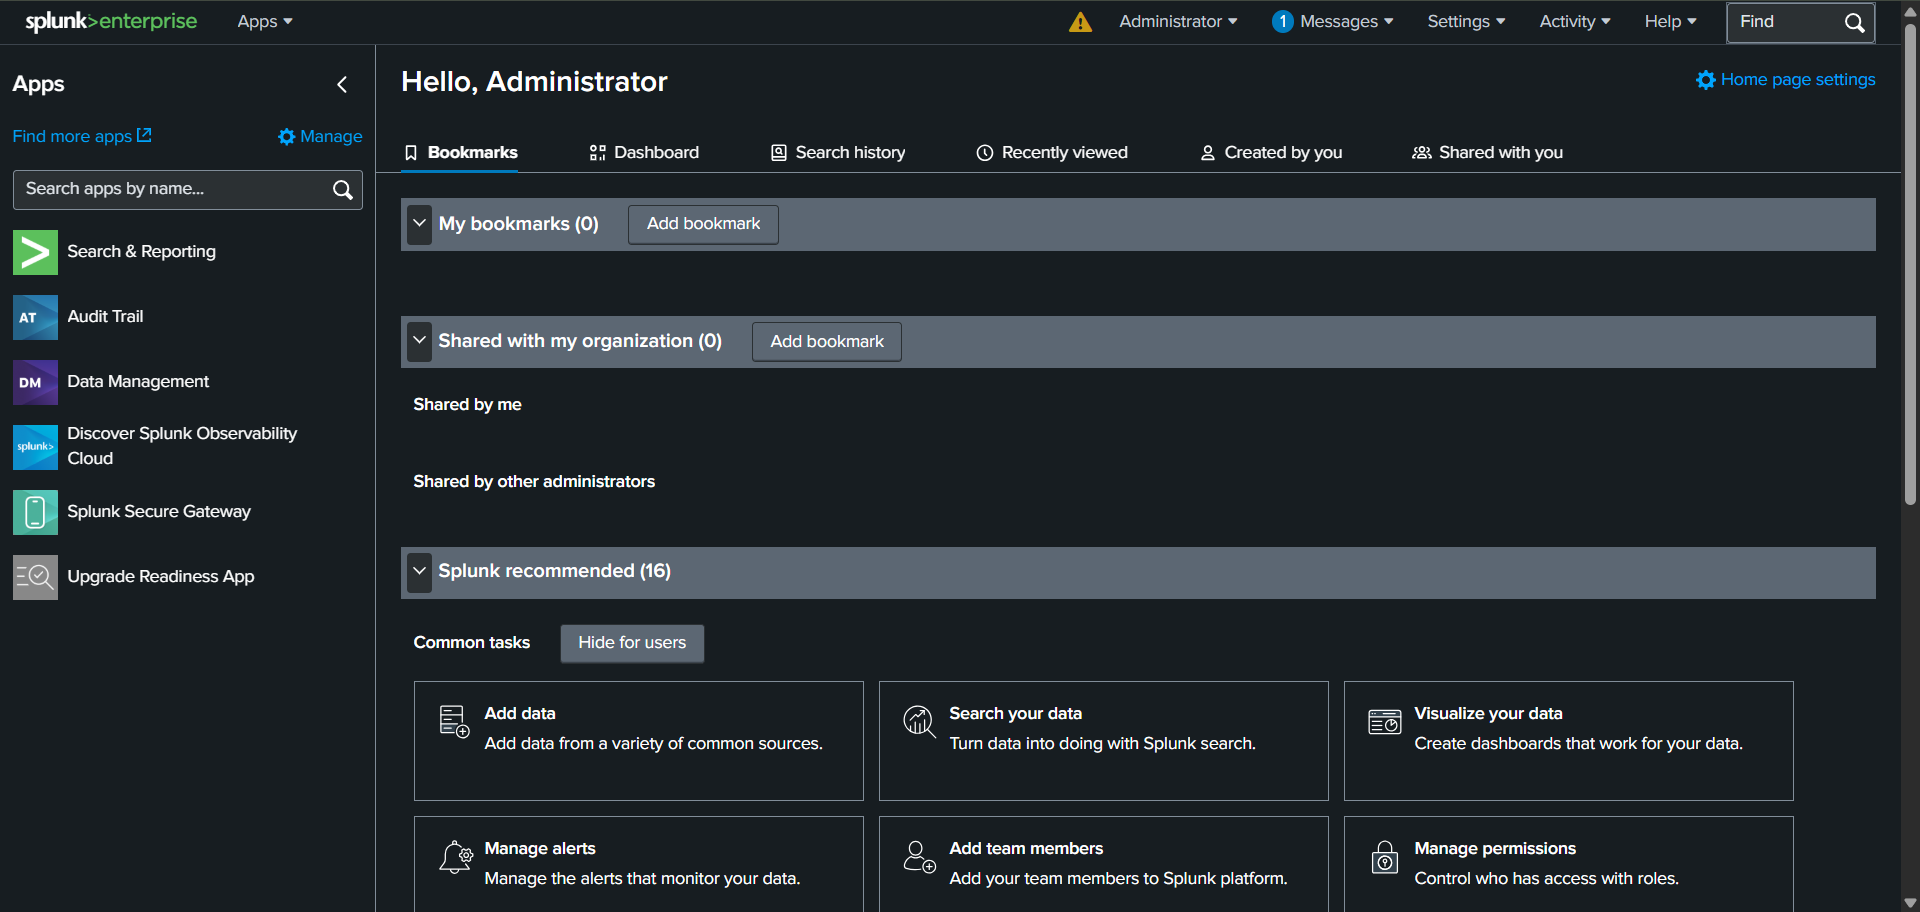Click the blue Messages count badge
This screenshot has height=912, width=1920.
click(x=1282, y=21)
